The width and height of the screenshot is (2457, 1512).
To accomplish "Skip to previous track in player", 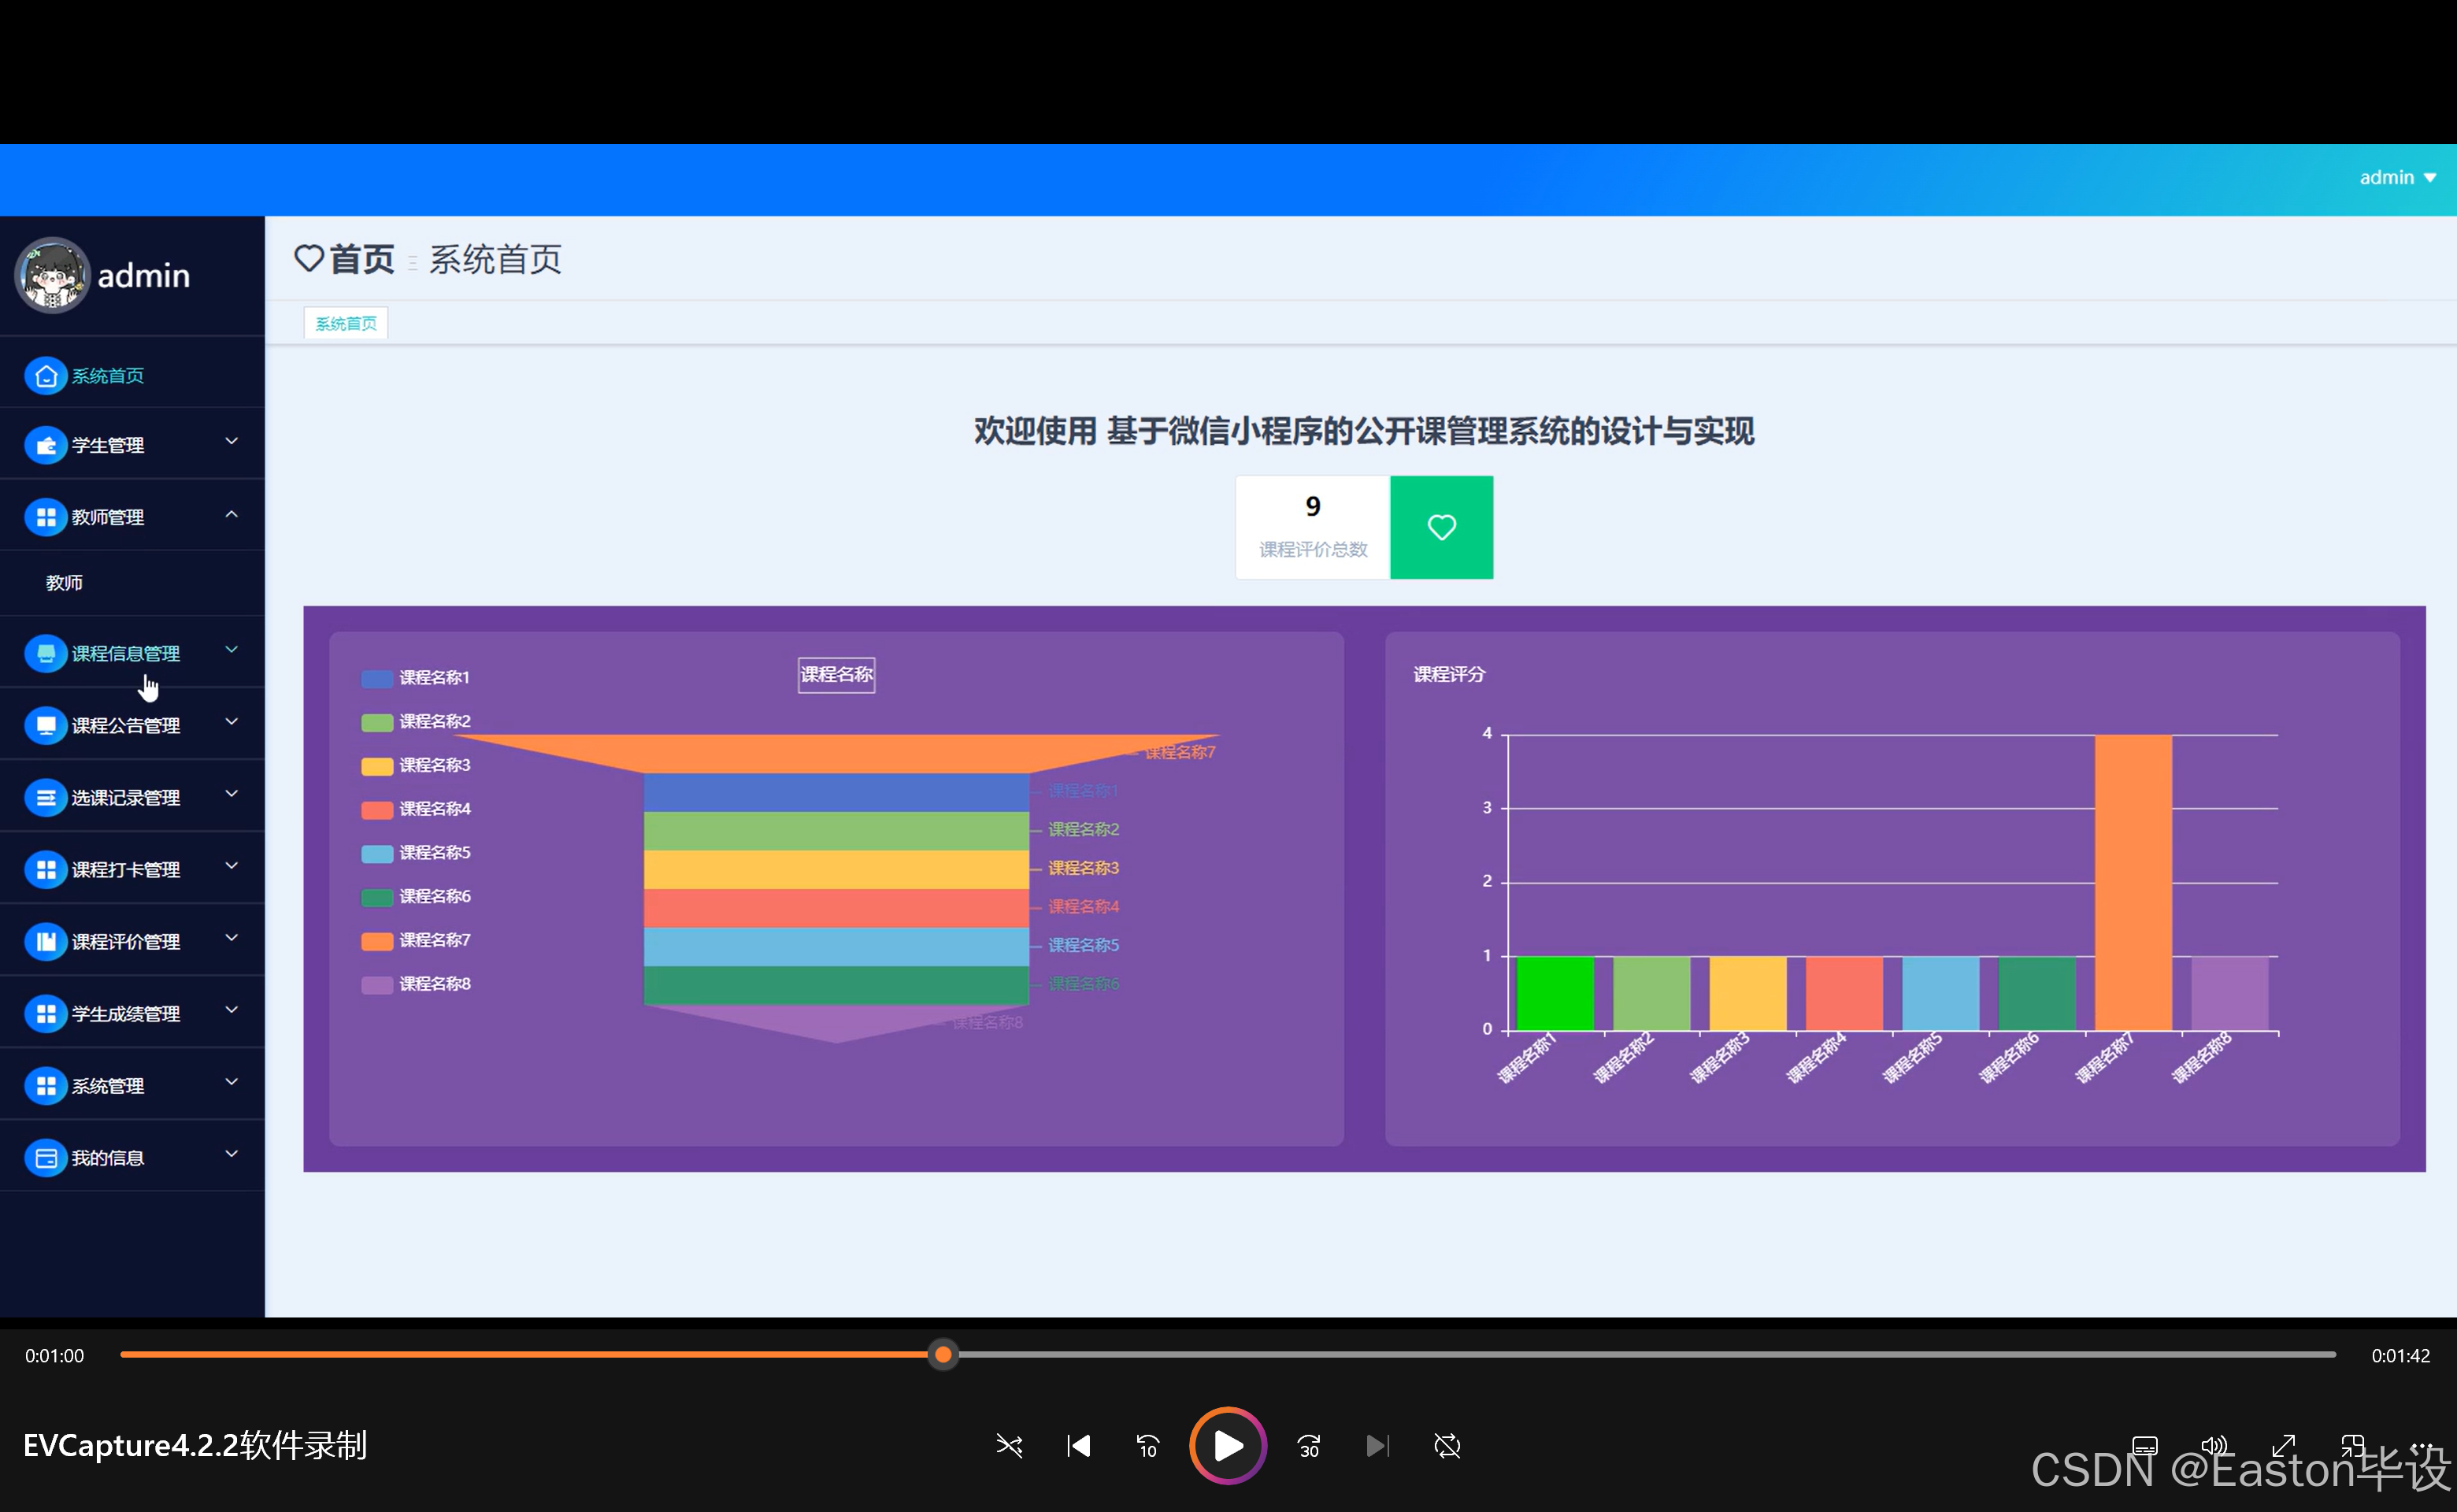I will pyautogui.click(x=1078, y=1445).
